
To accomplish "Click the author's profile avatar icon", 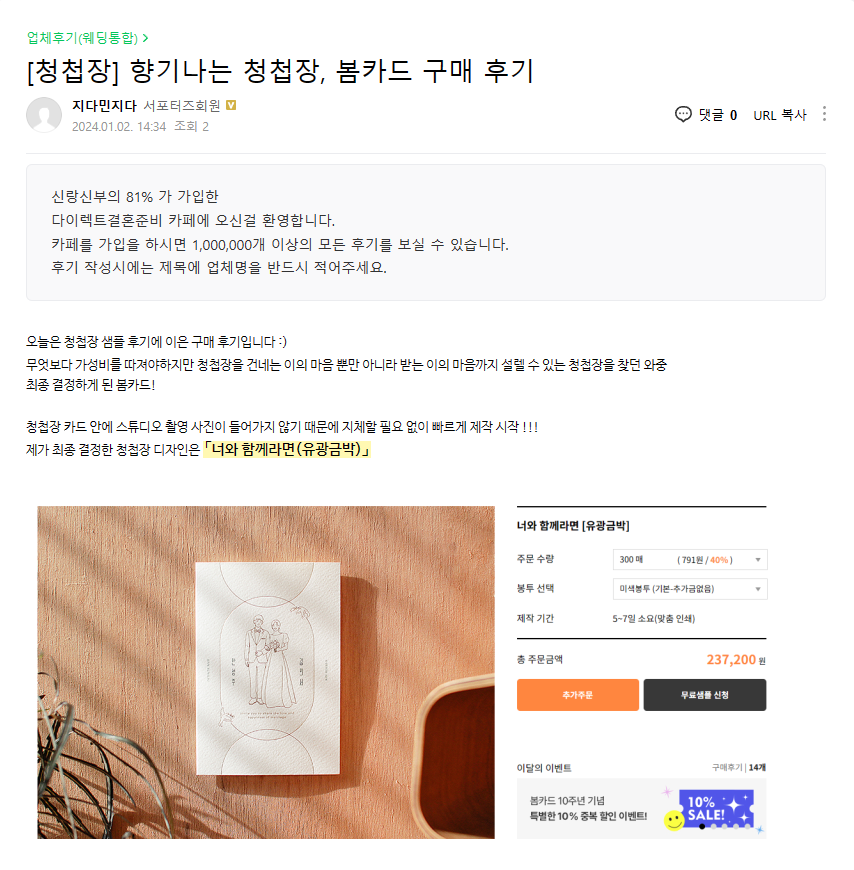I will tap(44, 115).
